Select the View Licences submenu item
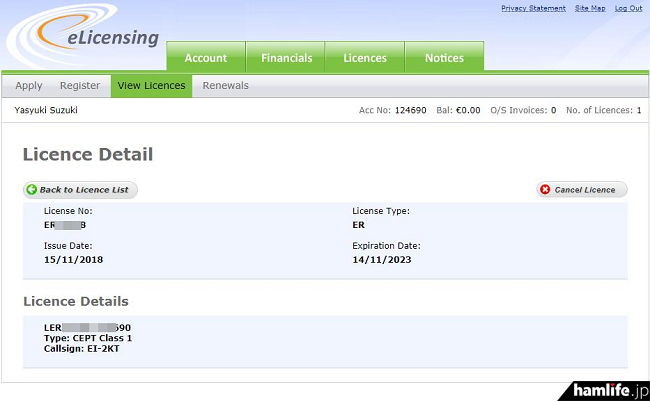The image size is (650, 401). coord(151,86)
